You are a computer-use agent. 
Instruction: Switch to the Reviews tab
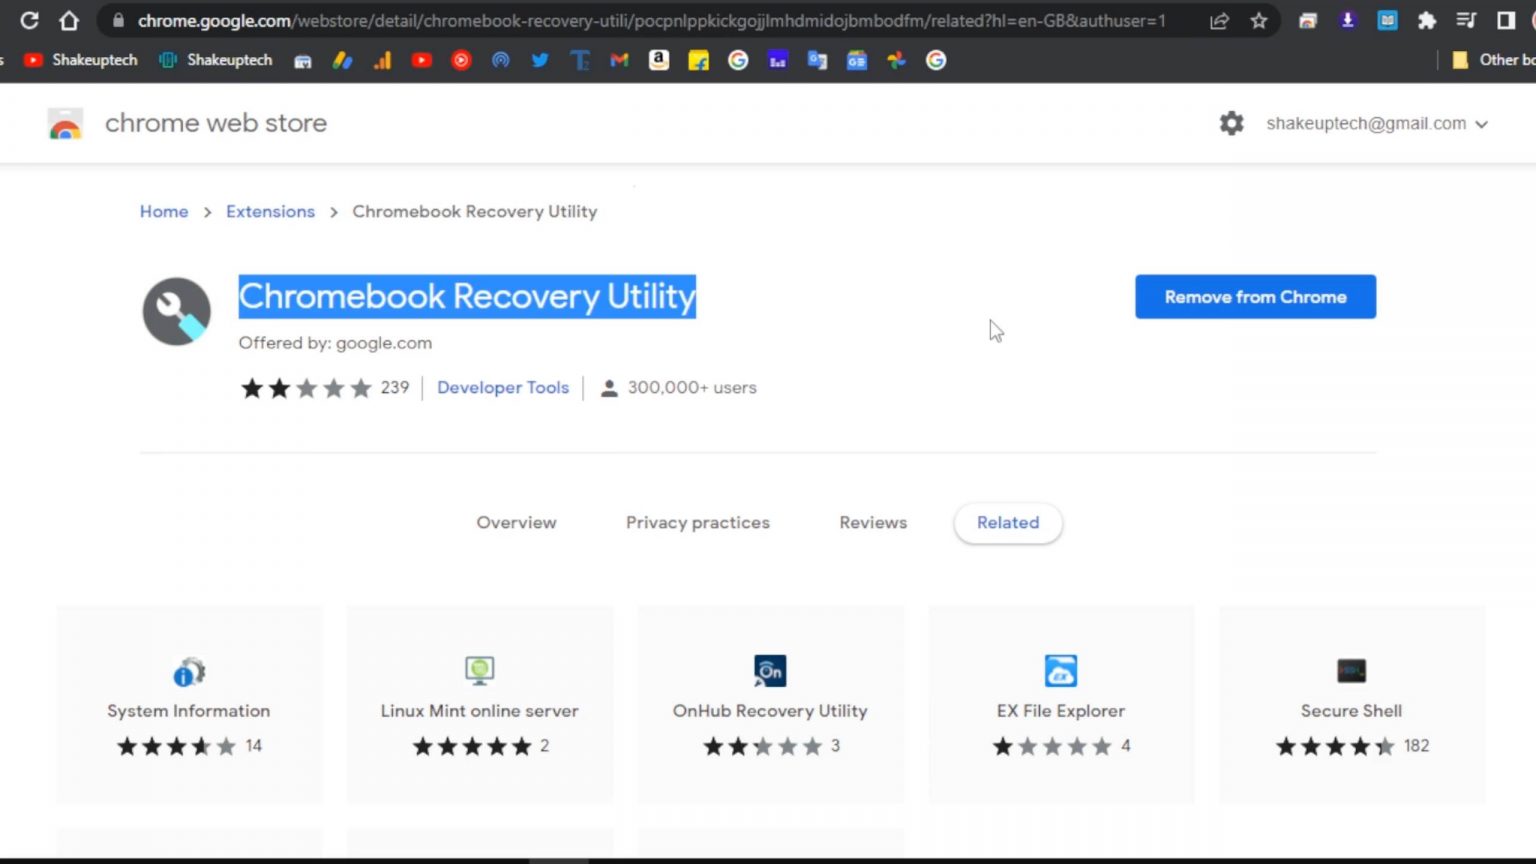point(872,522)
